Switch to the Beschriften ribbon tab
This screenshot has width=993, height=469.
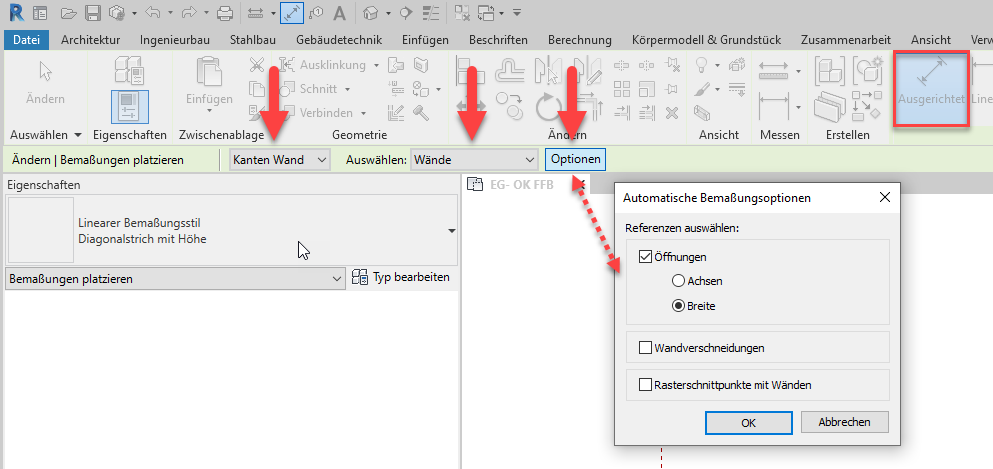[x=498, y=40]
